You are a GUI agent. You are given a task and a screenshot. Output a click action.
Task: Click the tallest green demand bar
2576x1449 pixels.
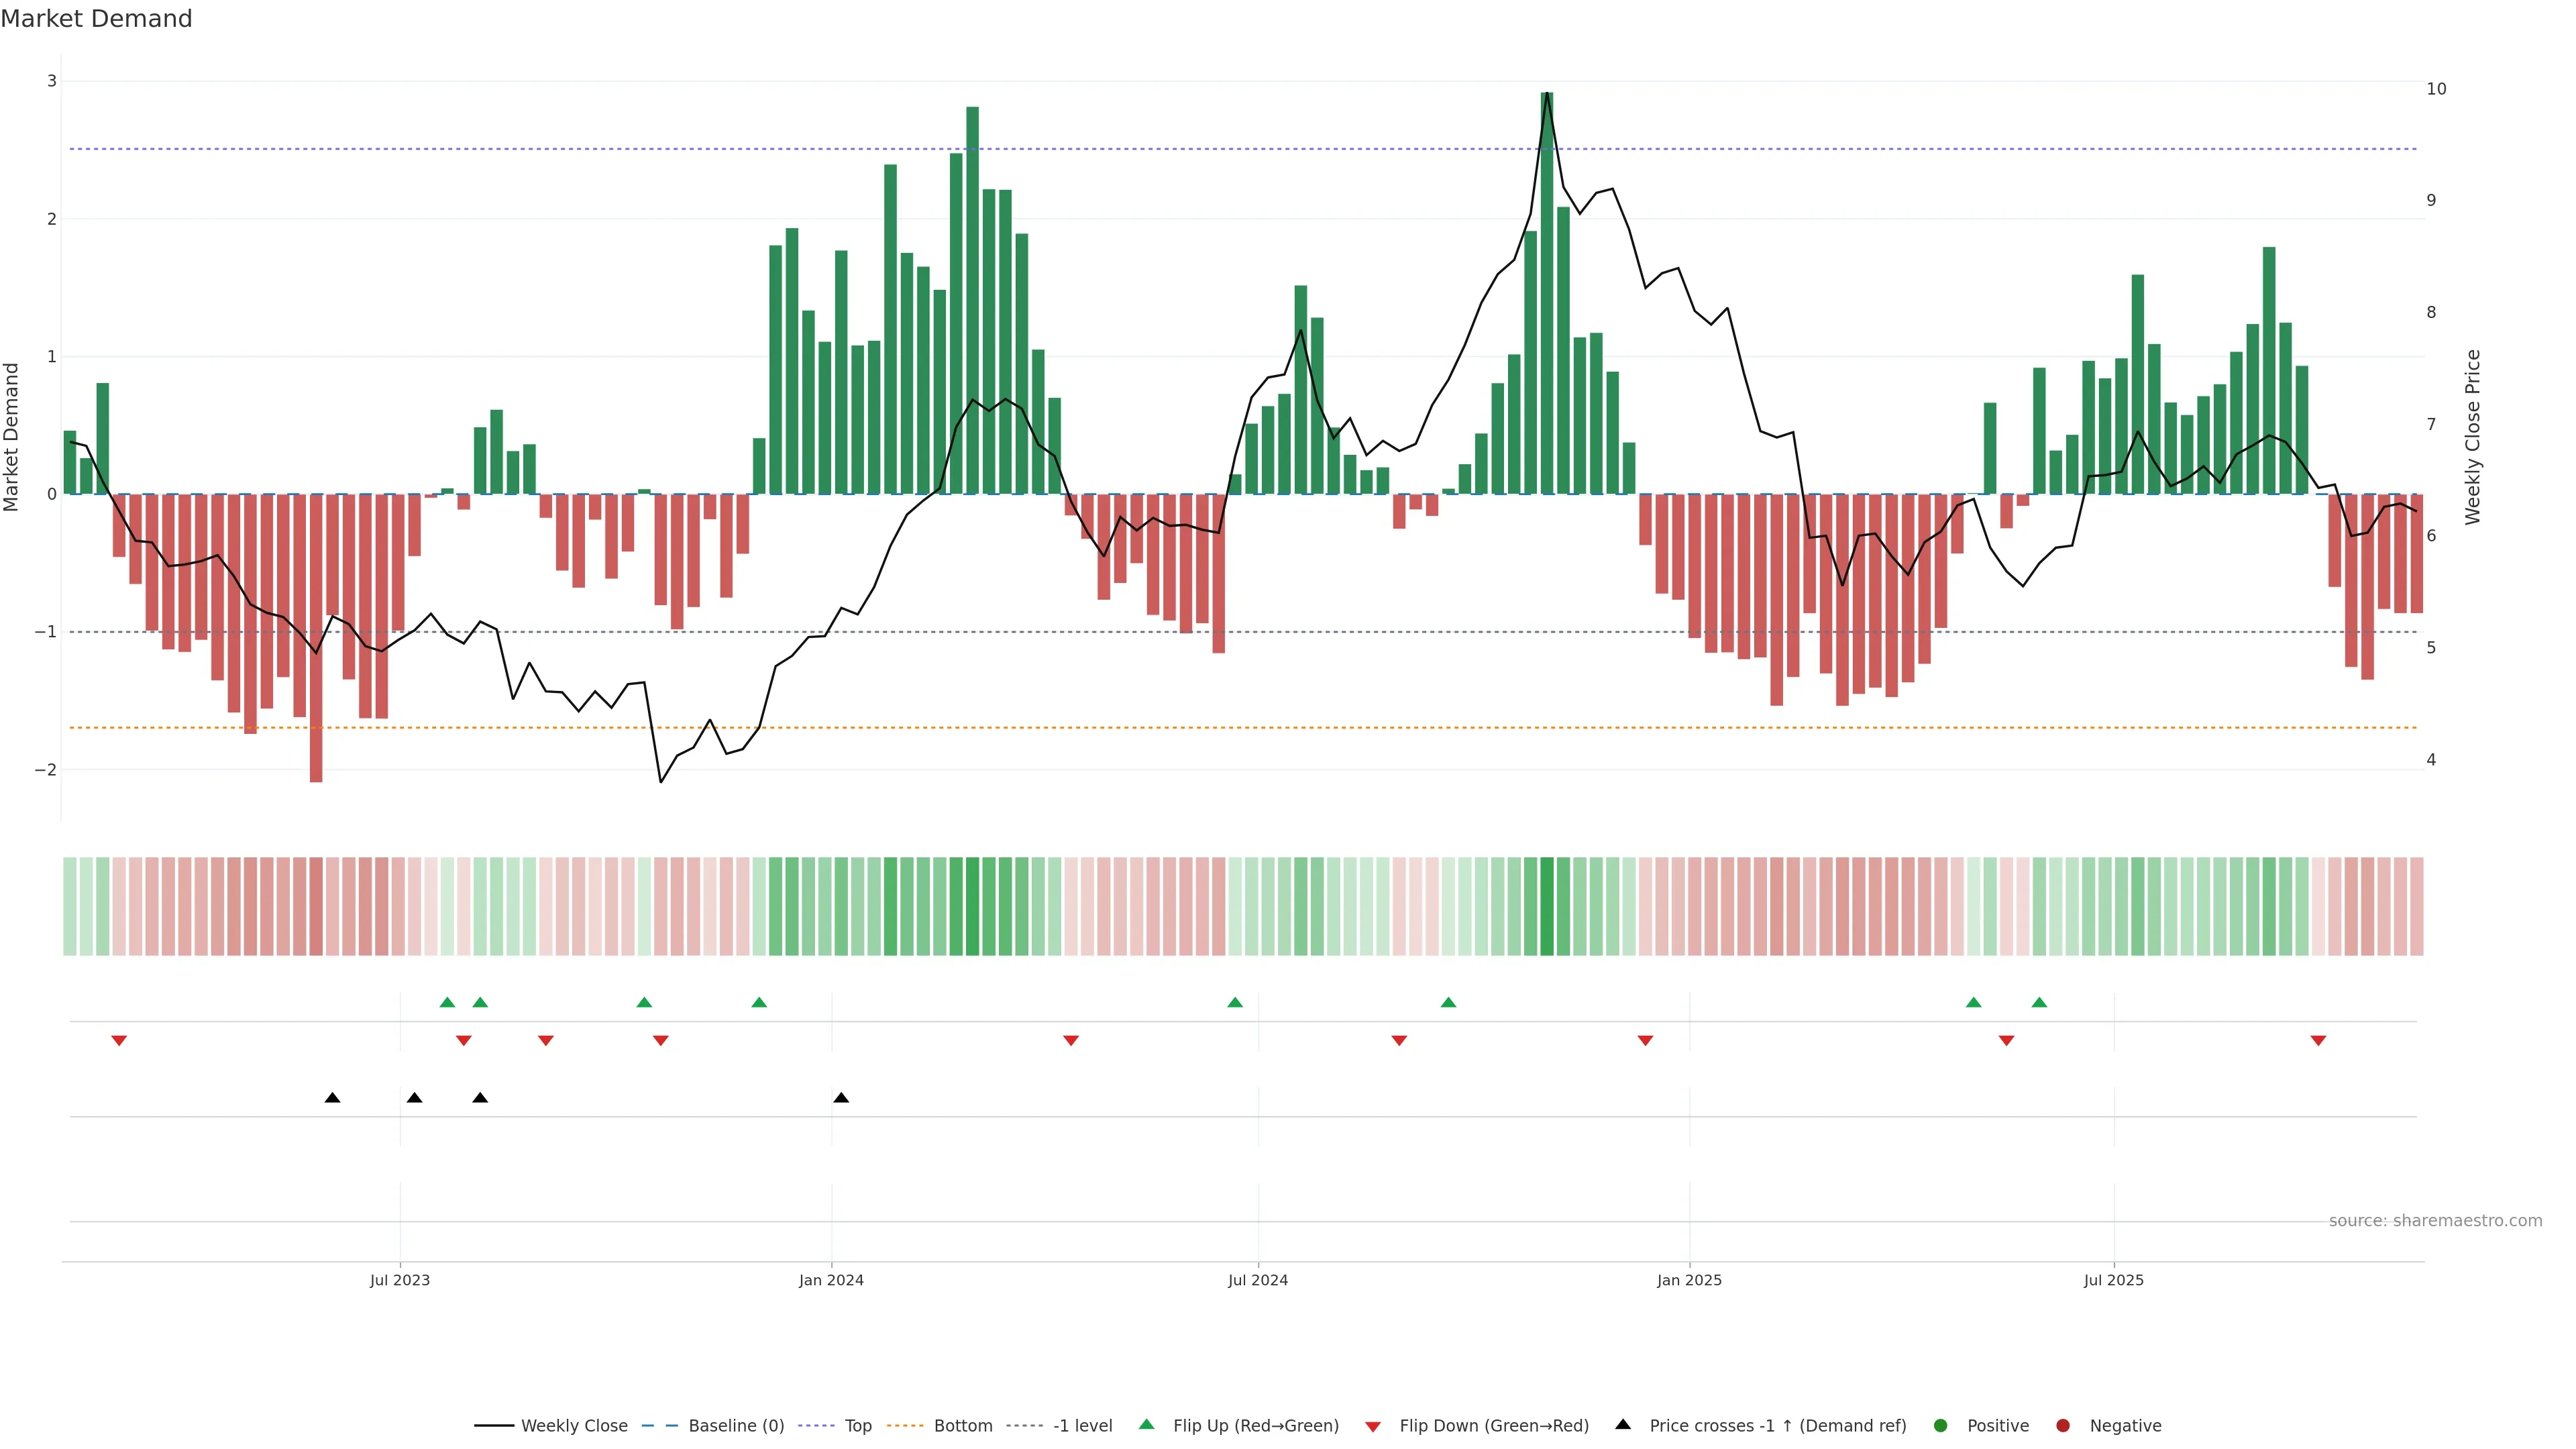(1547, 300)
